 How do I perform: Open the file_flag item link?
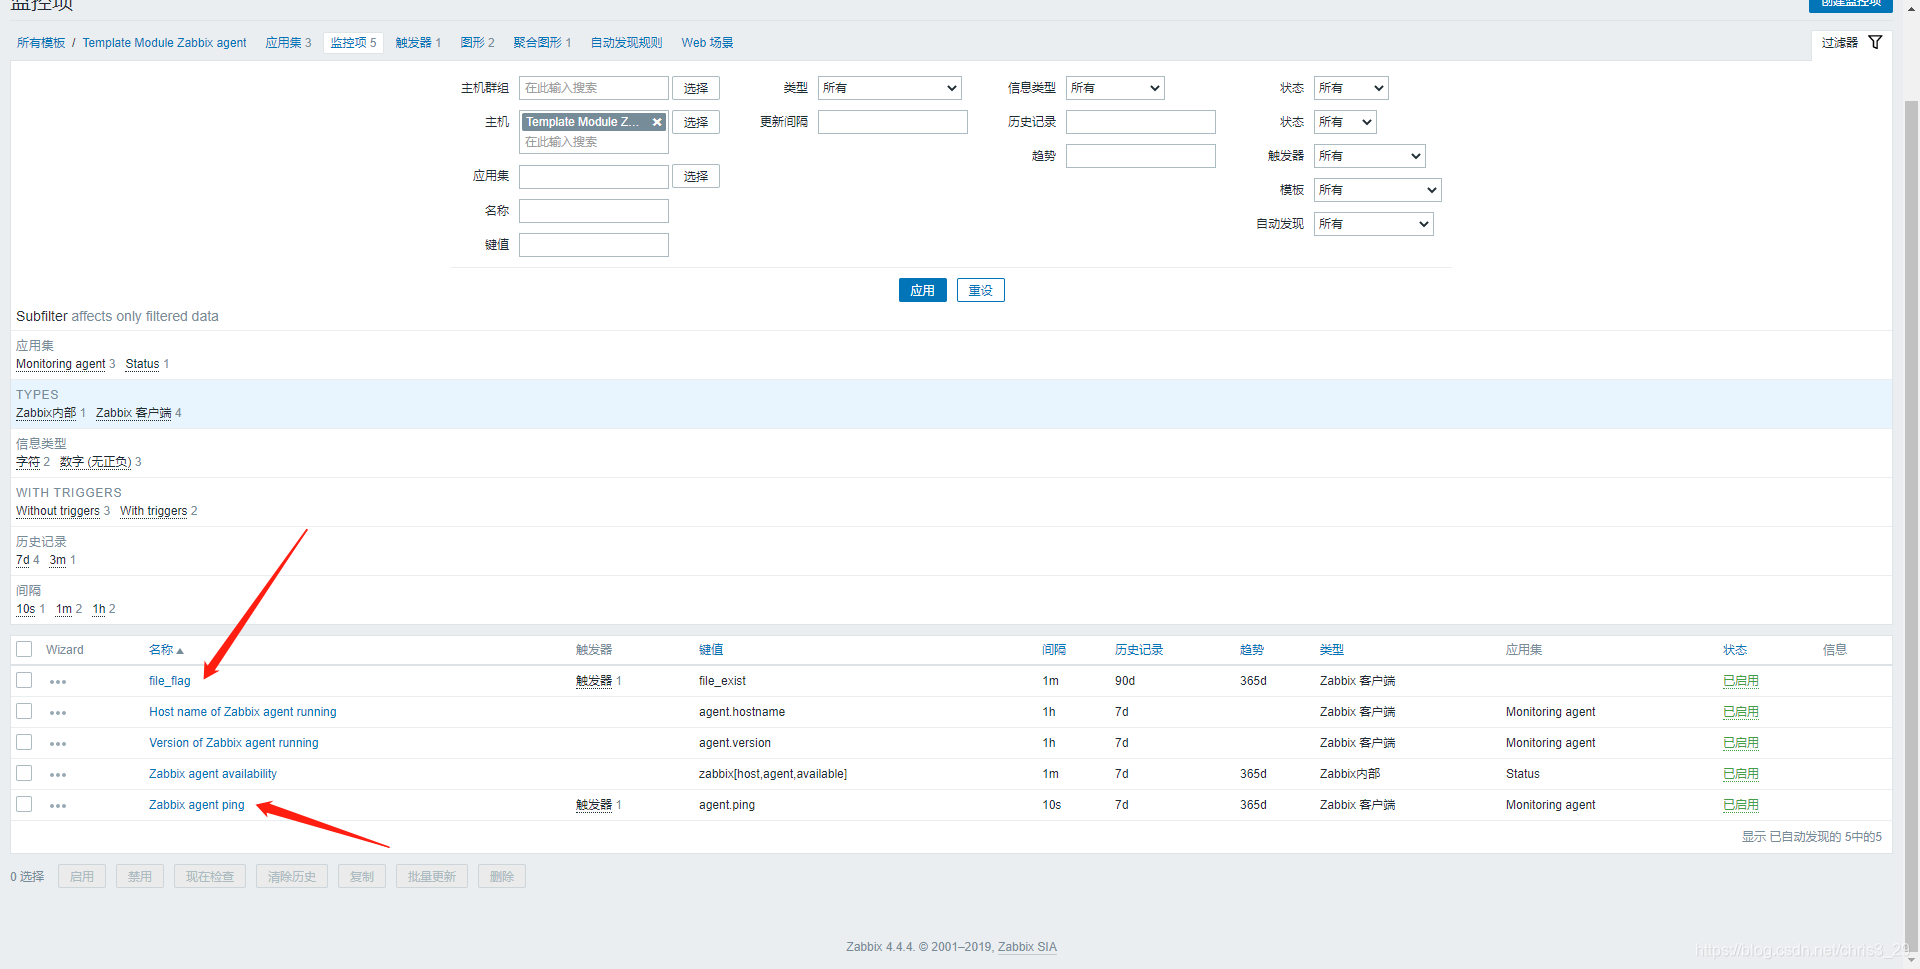click(x=169, y=681)
